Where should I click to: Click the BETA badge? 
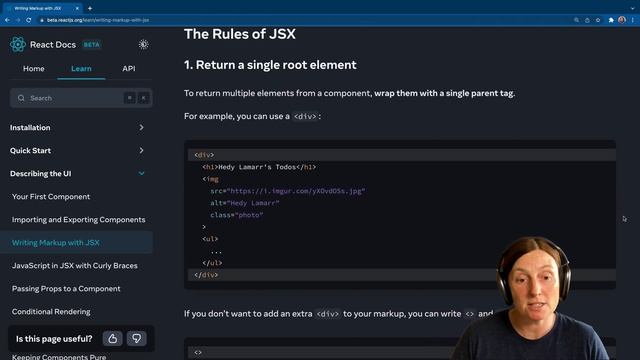pos(91,44)
